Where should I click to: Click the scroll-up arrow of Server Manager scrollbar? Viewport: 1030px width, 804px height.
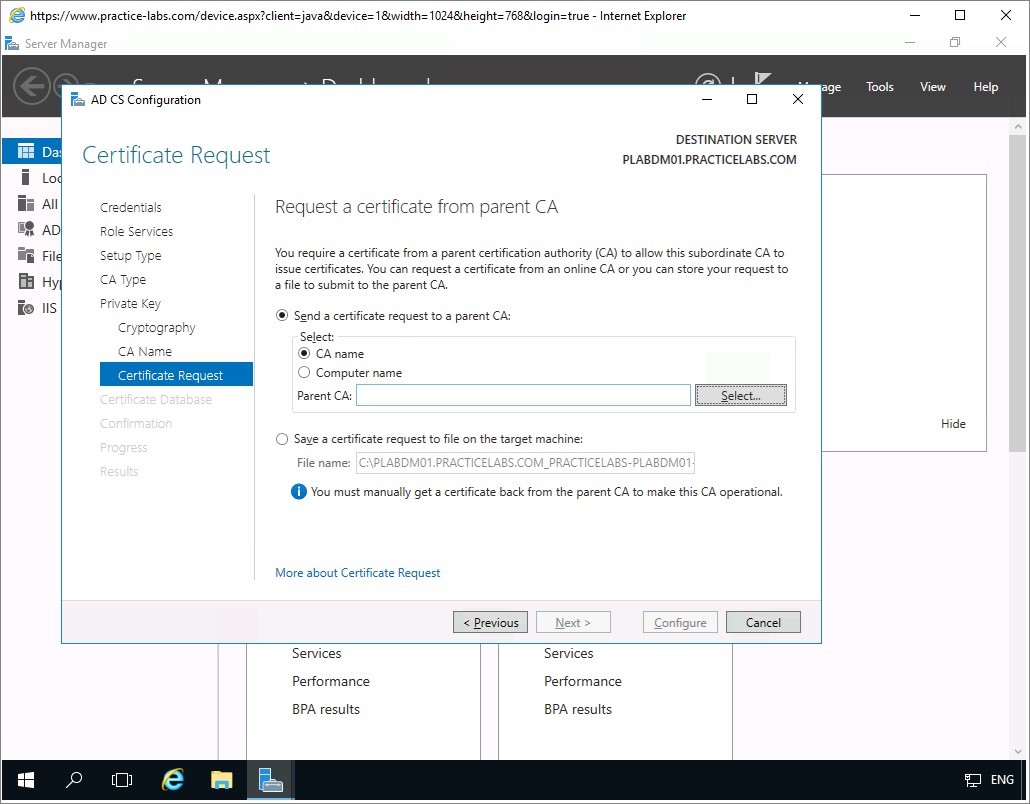pos(1018,126)
